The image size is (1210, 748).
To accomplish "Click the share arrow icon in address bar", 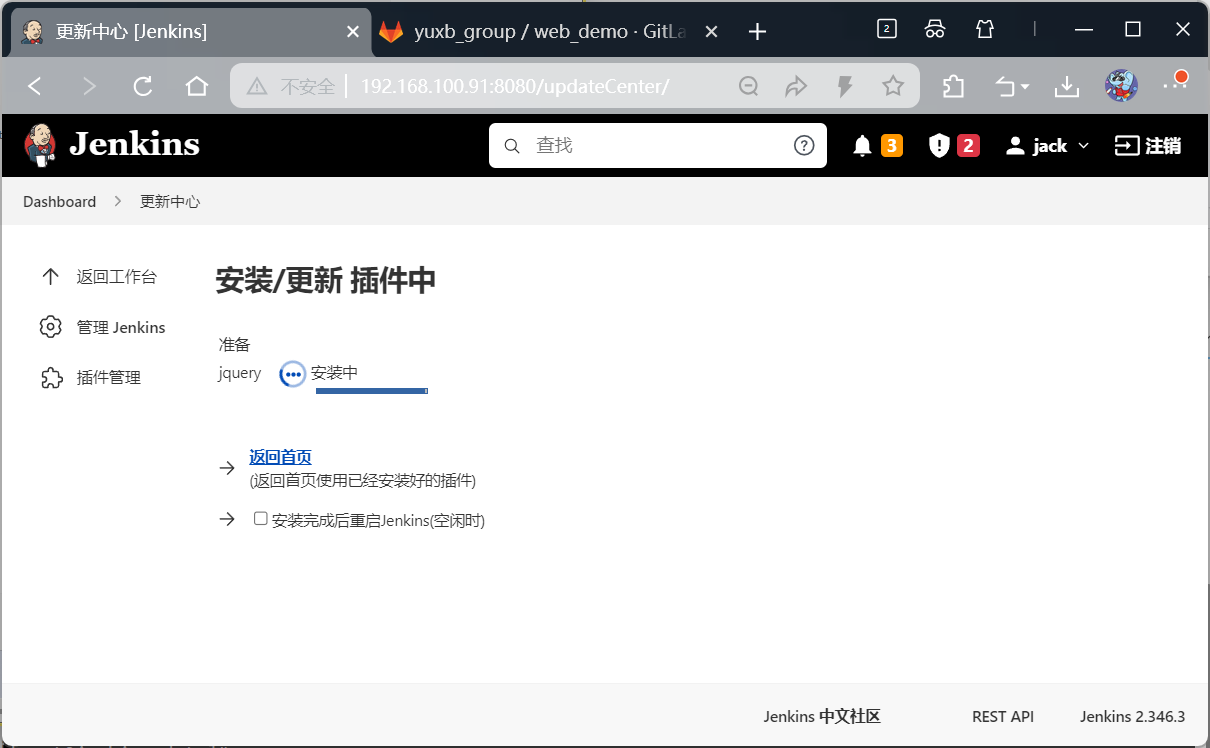I will [796, 87].
